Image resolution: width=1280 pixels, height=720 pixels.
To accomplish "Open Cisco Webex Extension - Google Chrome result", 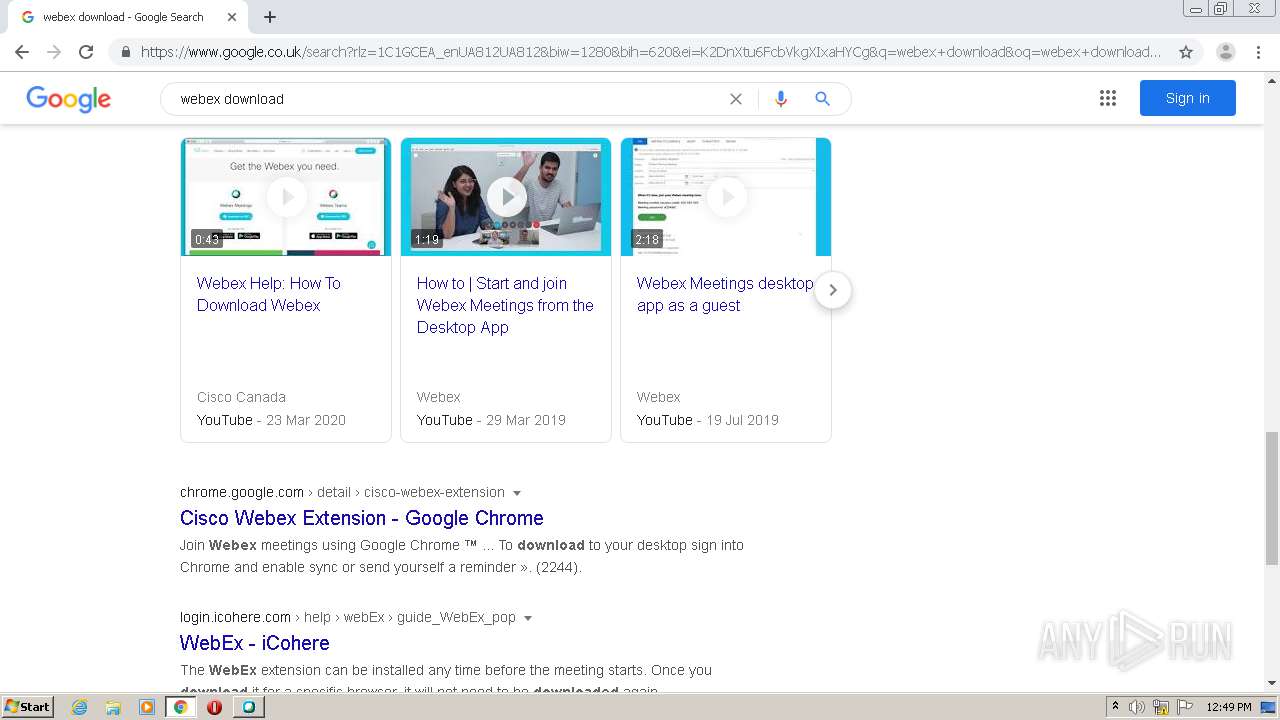I will tap(362, 518).
